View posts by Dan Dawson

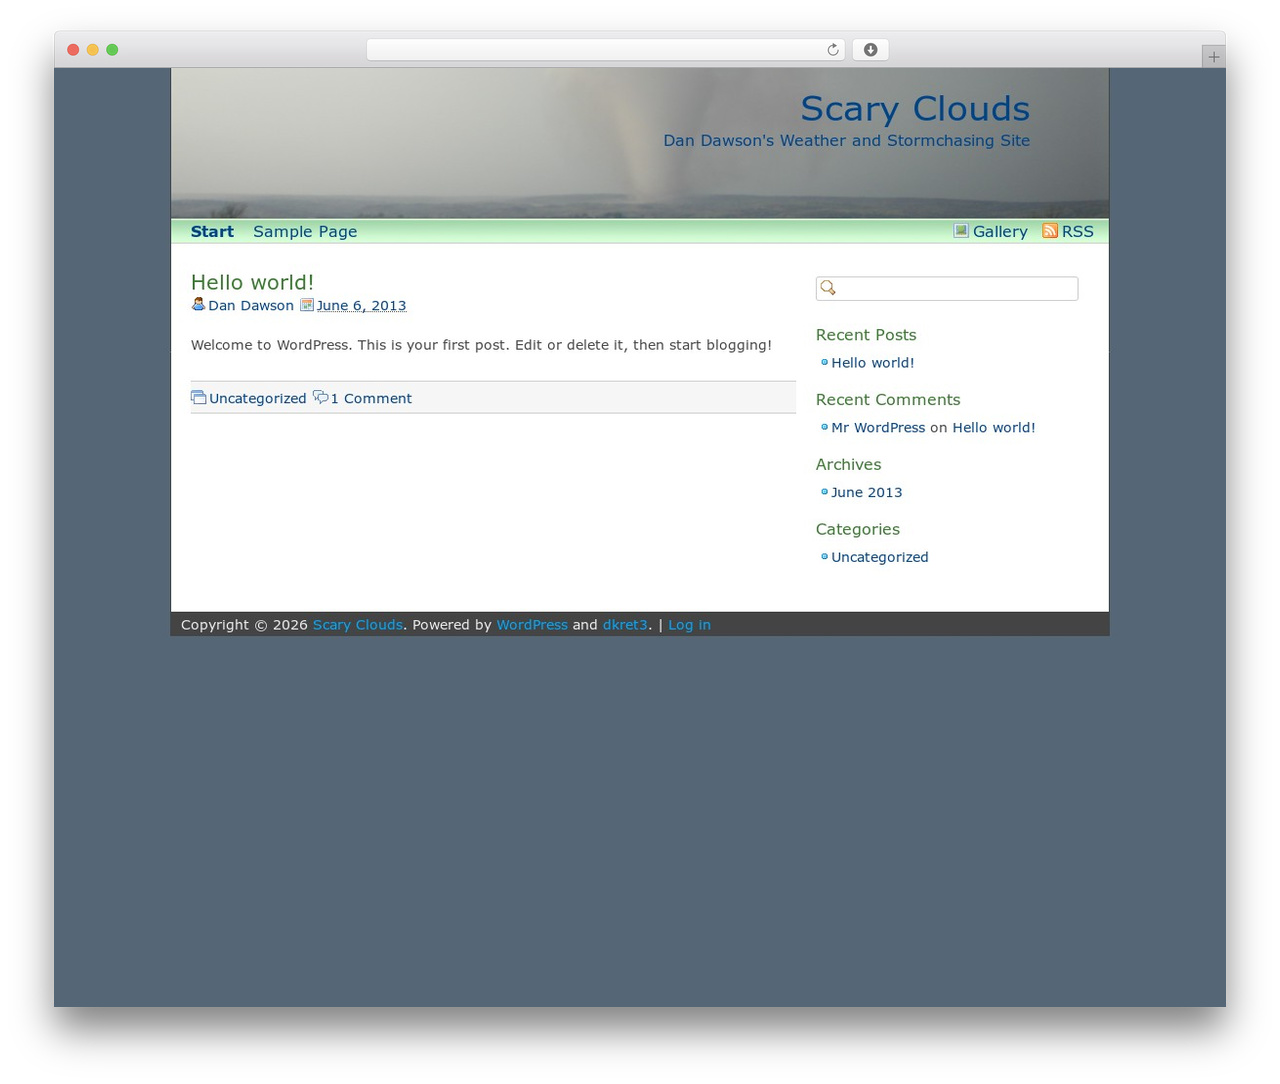pyautogui.click(x=251, y=305)
